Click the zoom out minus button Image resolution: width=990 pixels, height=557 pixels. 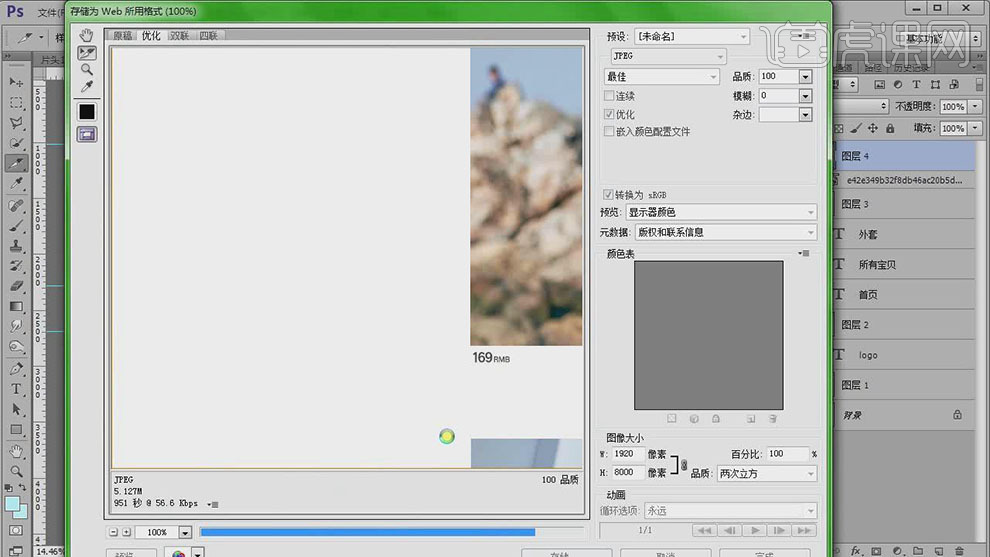114,532
